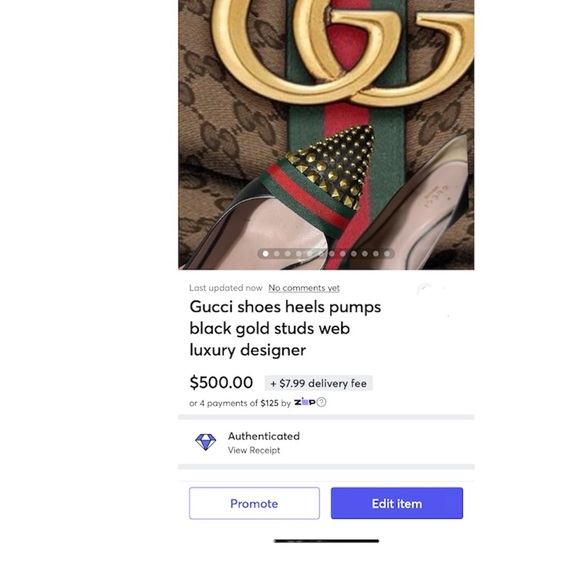Click the blue Authenticated diamond icon
This screenshot has height=580, width=580.
(206, 442)
